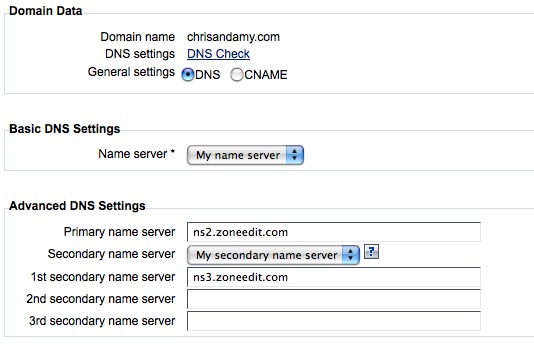Click the 'DNS settings' label

coord(140,54)
